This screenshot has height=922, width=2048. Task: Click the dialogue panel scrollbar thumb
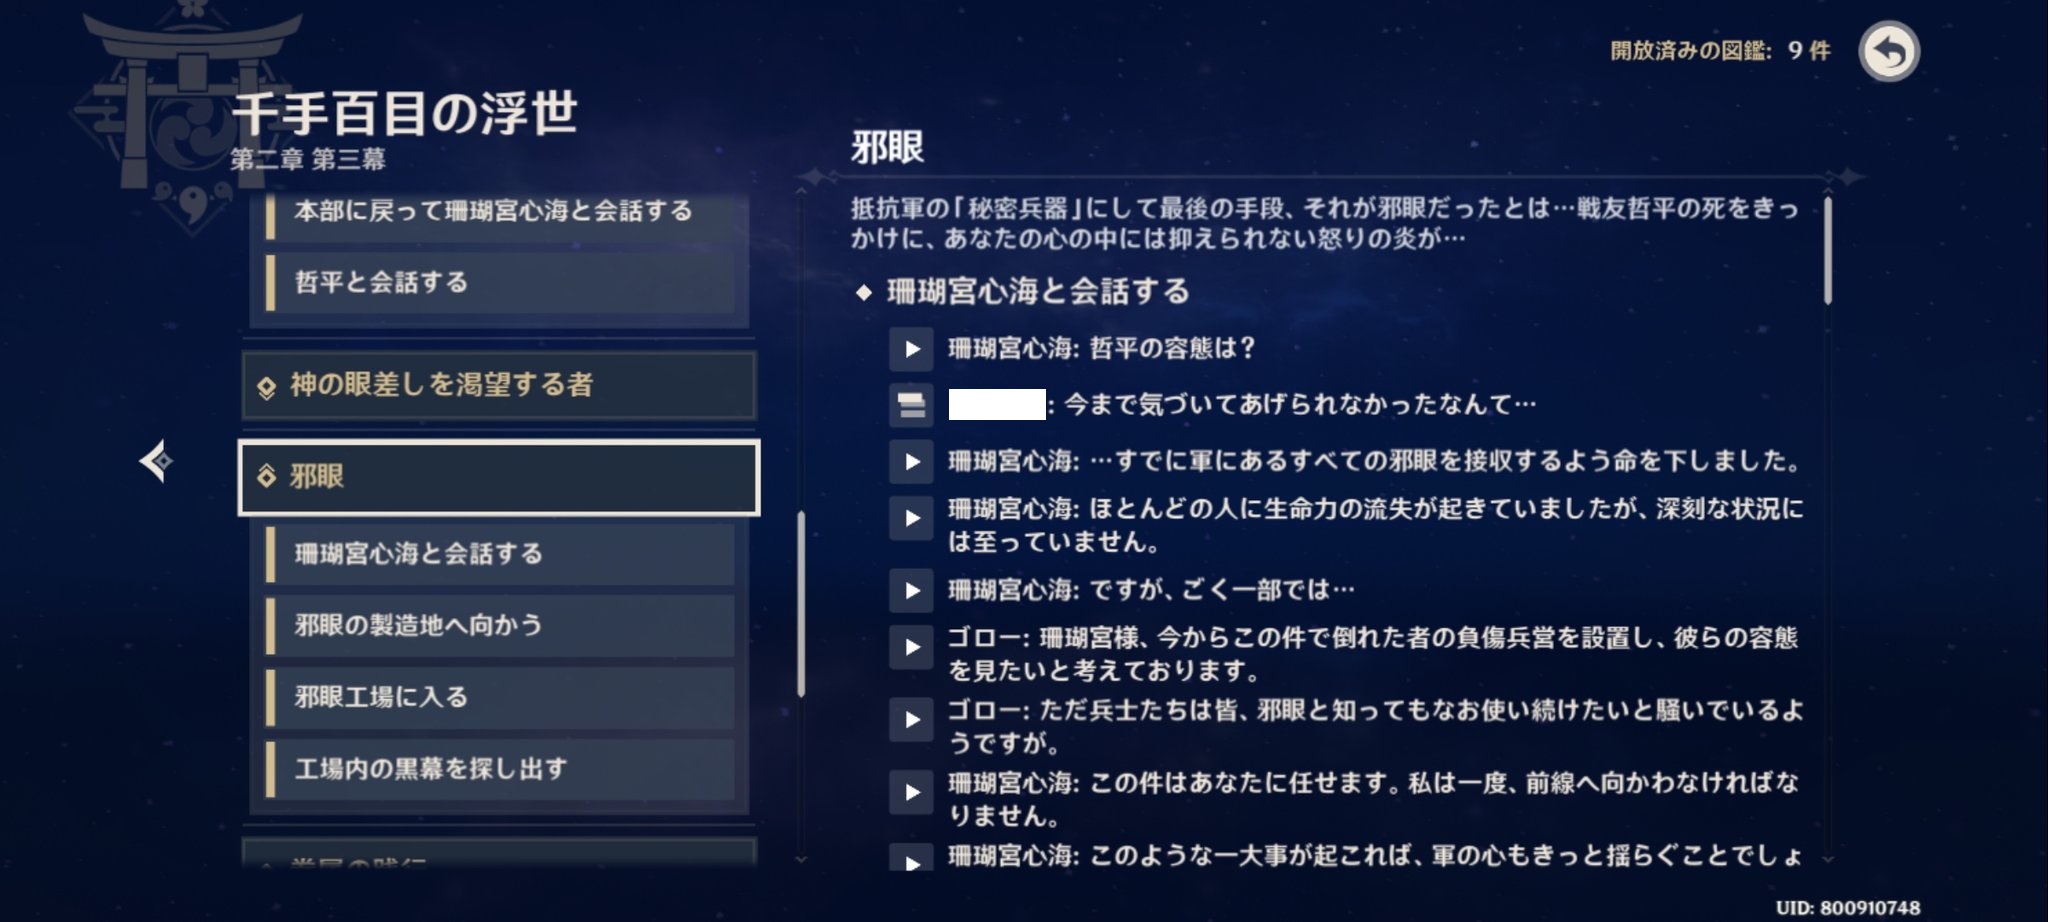[x=1828, y=250]
